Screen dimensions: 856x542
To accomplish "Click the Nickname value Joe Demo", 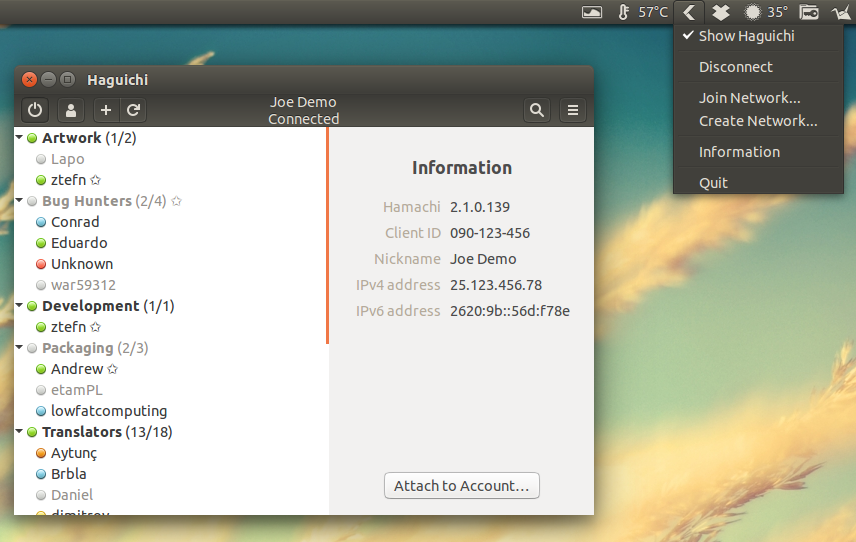I will tap(483, 259).
